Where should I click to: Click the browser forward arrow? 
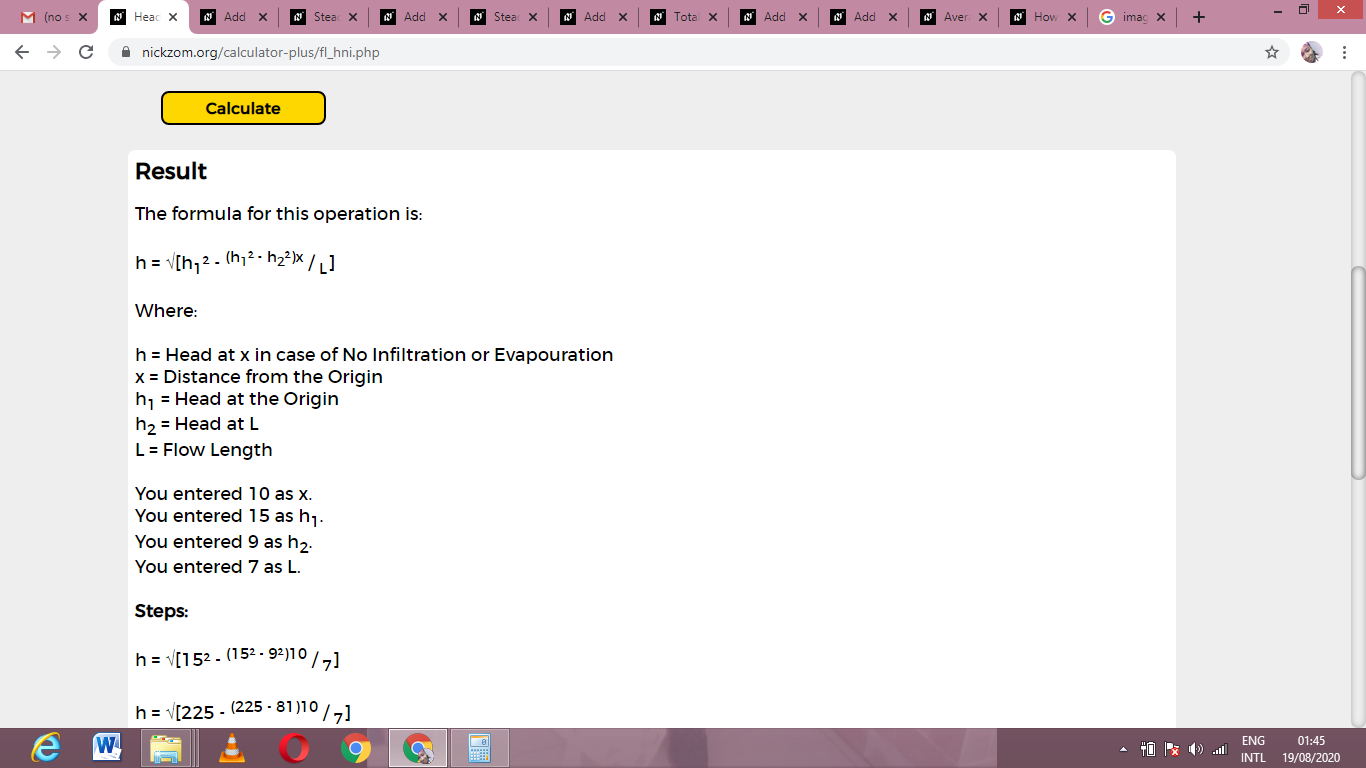click(54, 52)
